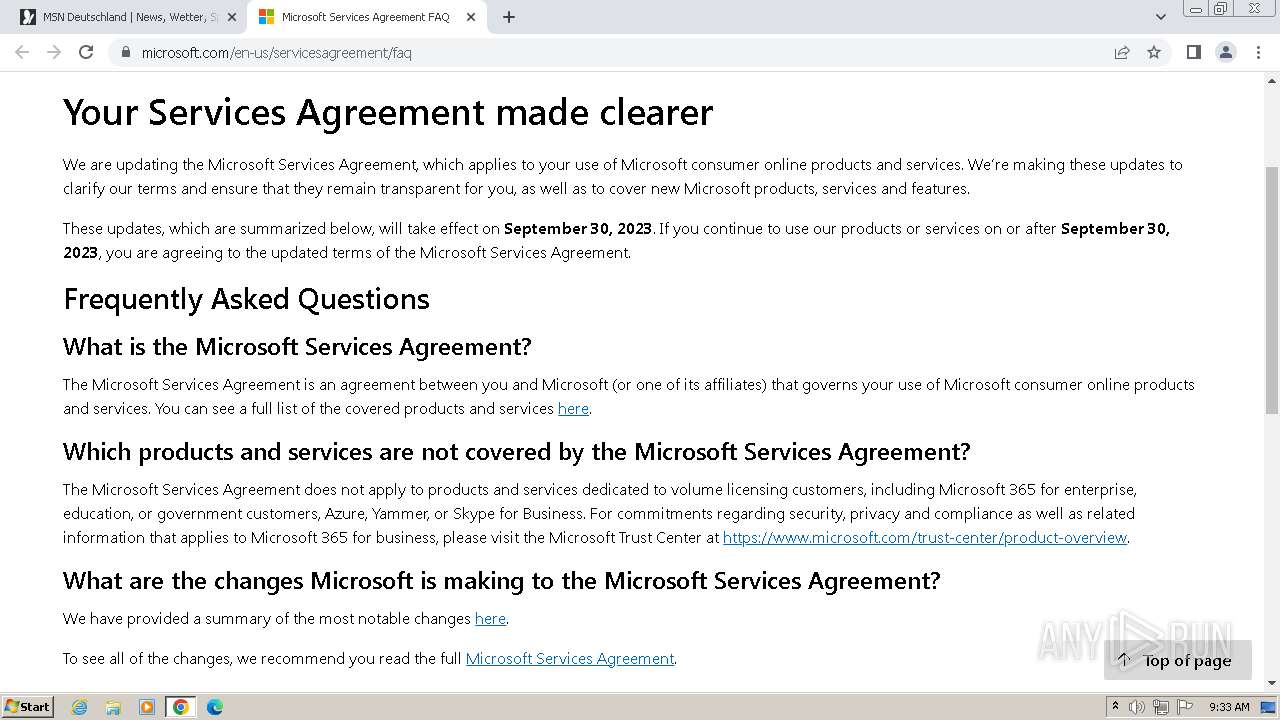Select the Microsoft Services Agreement FAQ tab
The width and height of the screenshot is (1280, 720).
point(365,17)
